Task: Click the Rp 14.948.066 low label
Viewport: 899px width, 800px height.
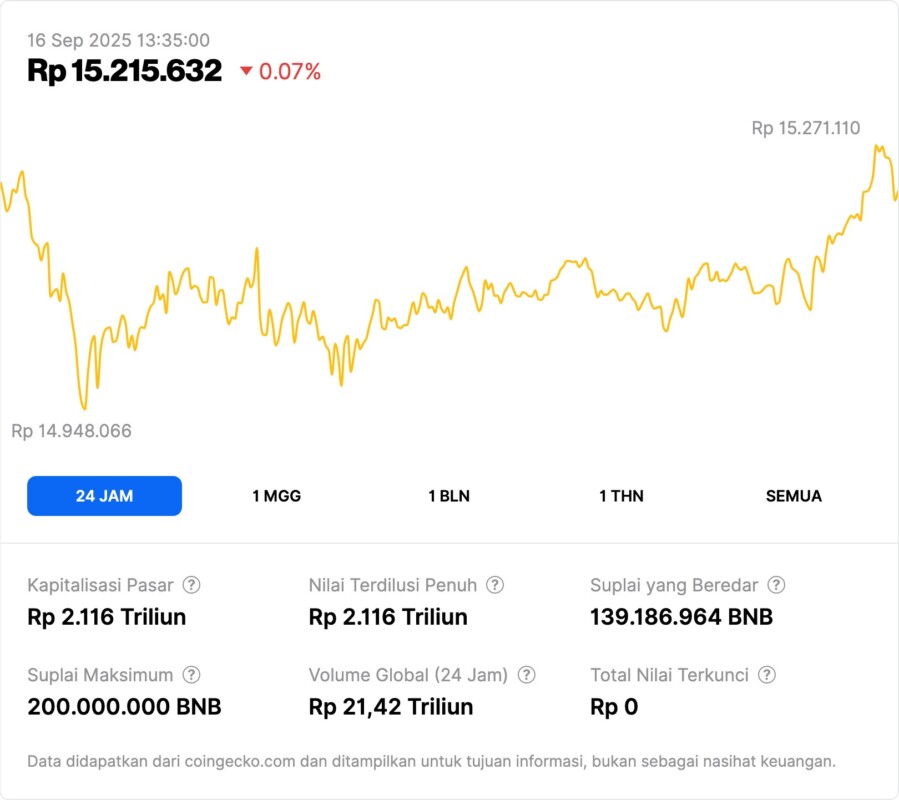Action: click(x=71, y=431)
